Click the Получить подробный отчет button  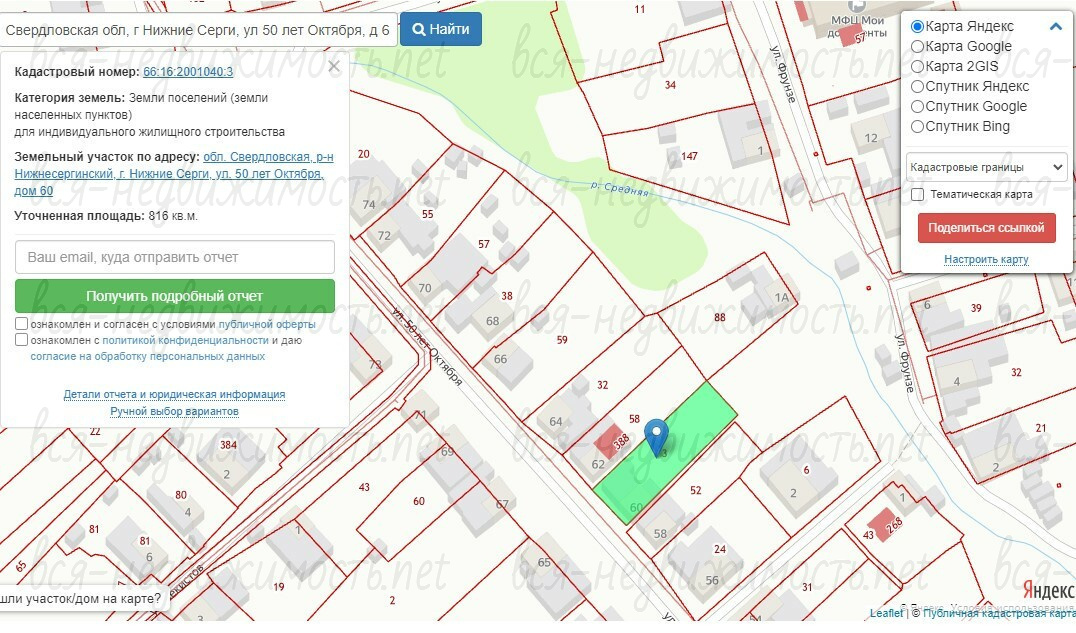tap(175, 296)
